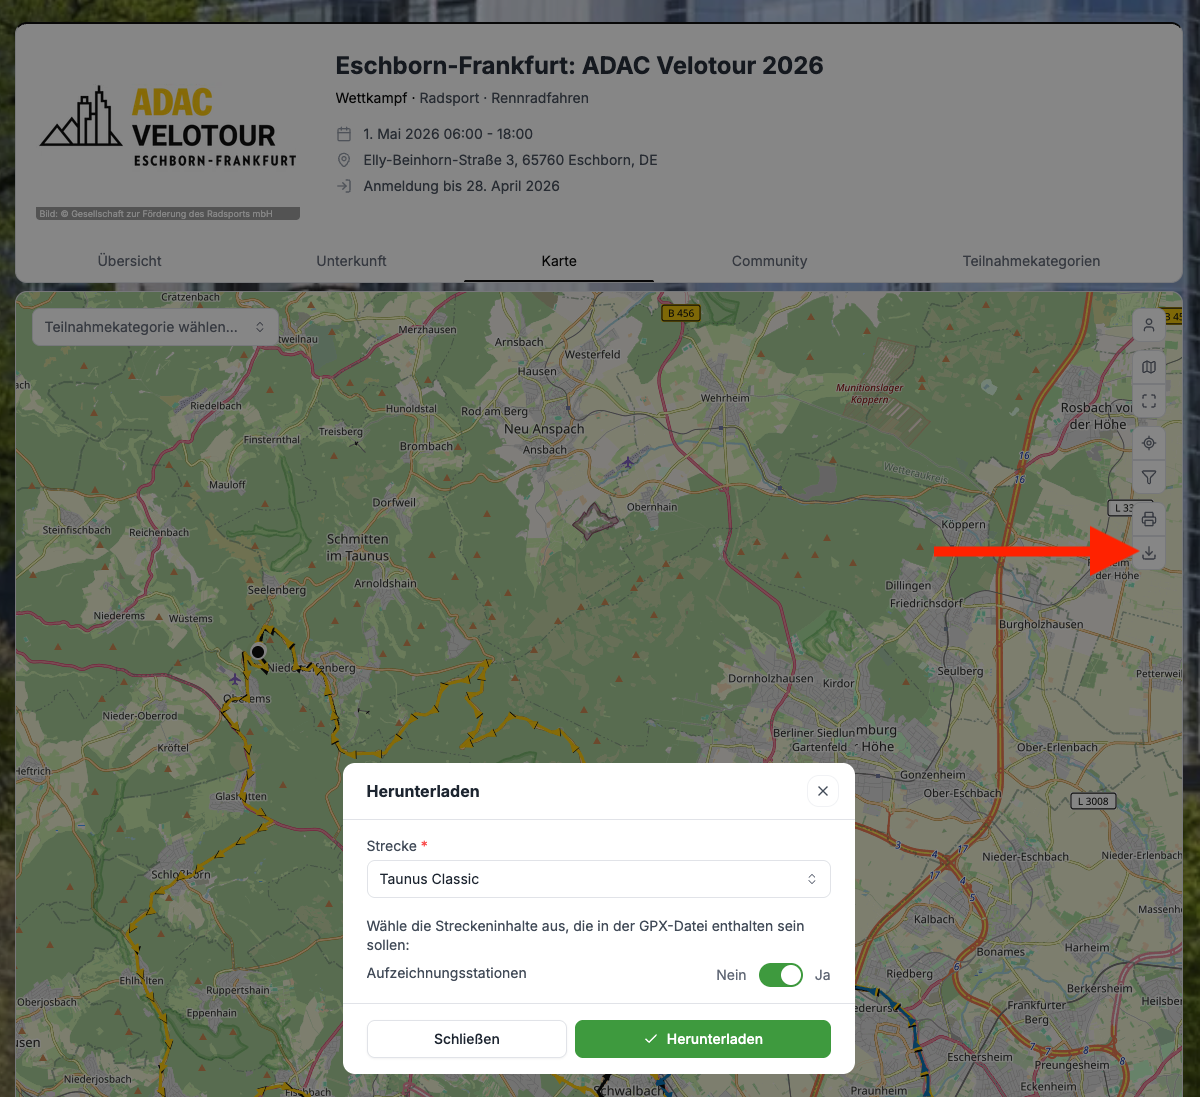Open the map layers icon

pos(1149,367)
